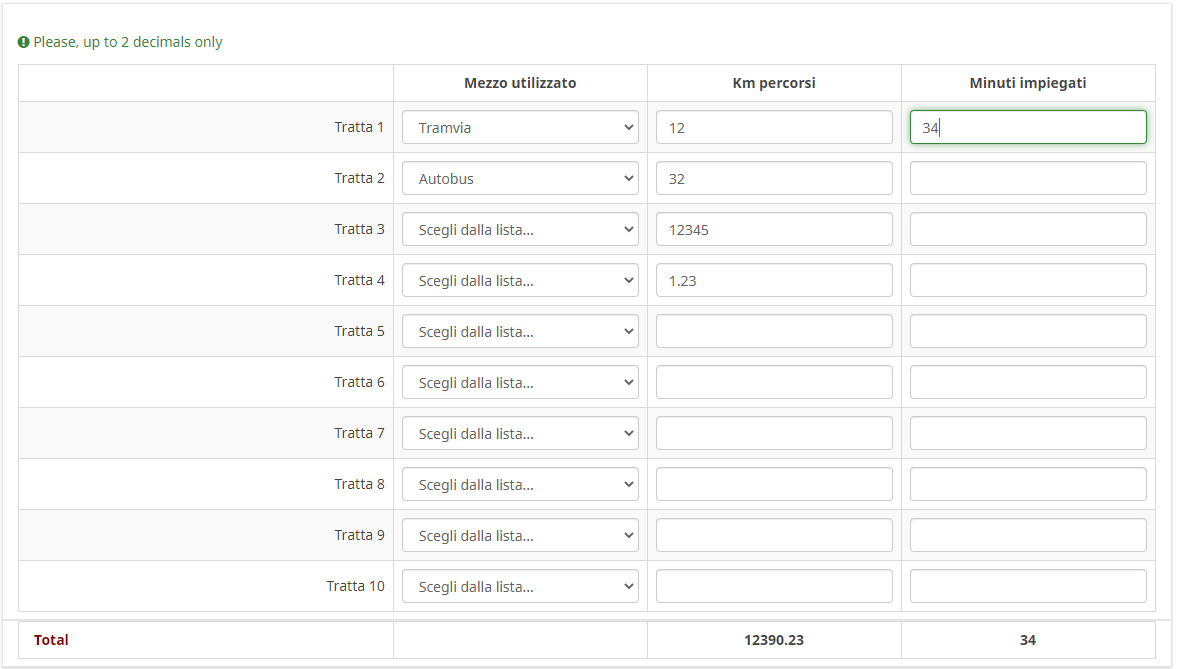
Task: Open the Tratta 10 transport dropdown
Action: pyautogui.click(x=520, y=586)
